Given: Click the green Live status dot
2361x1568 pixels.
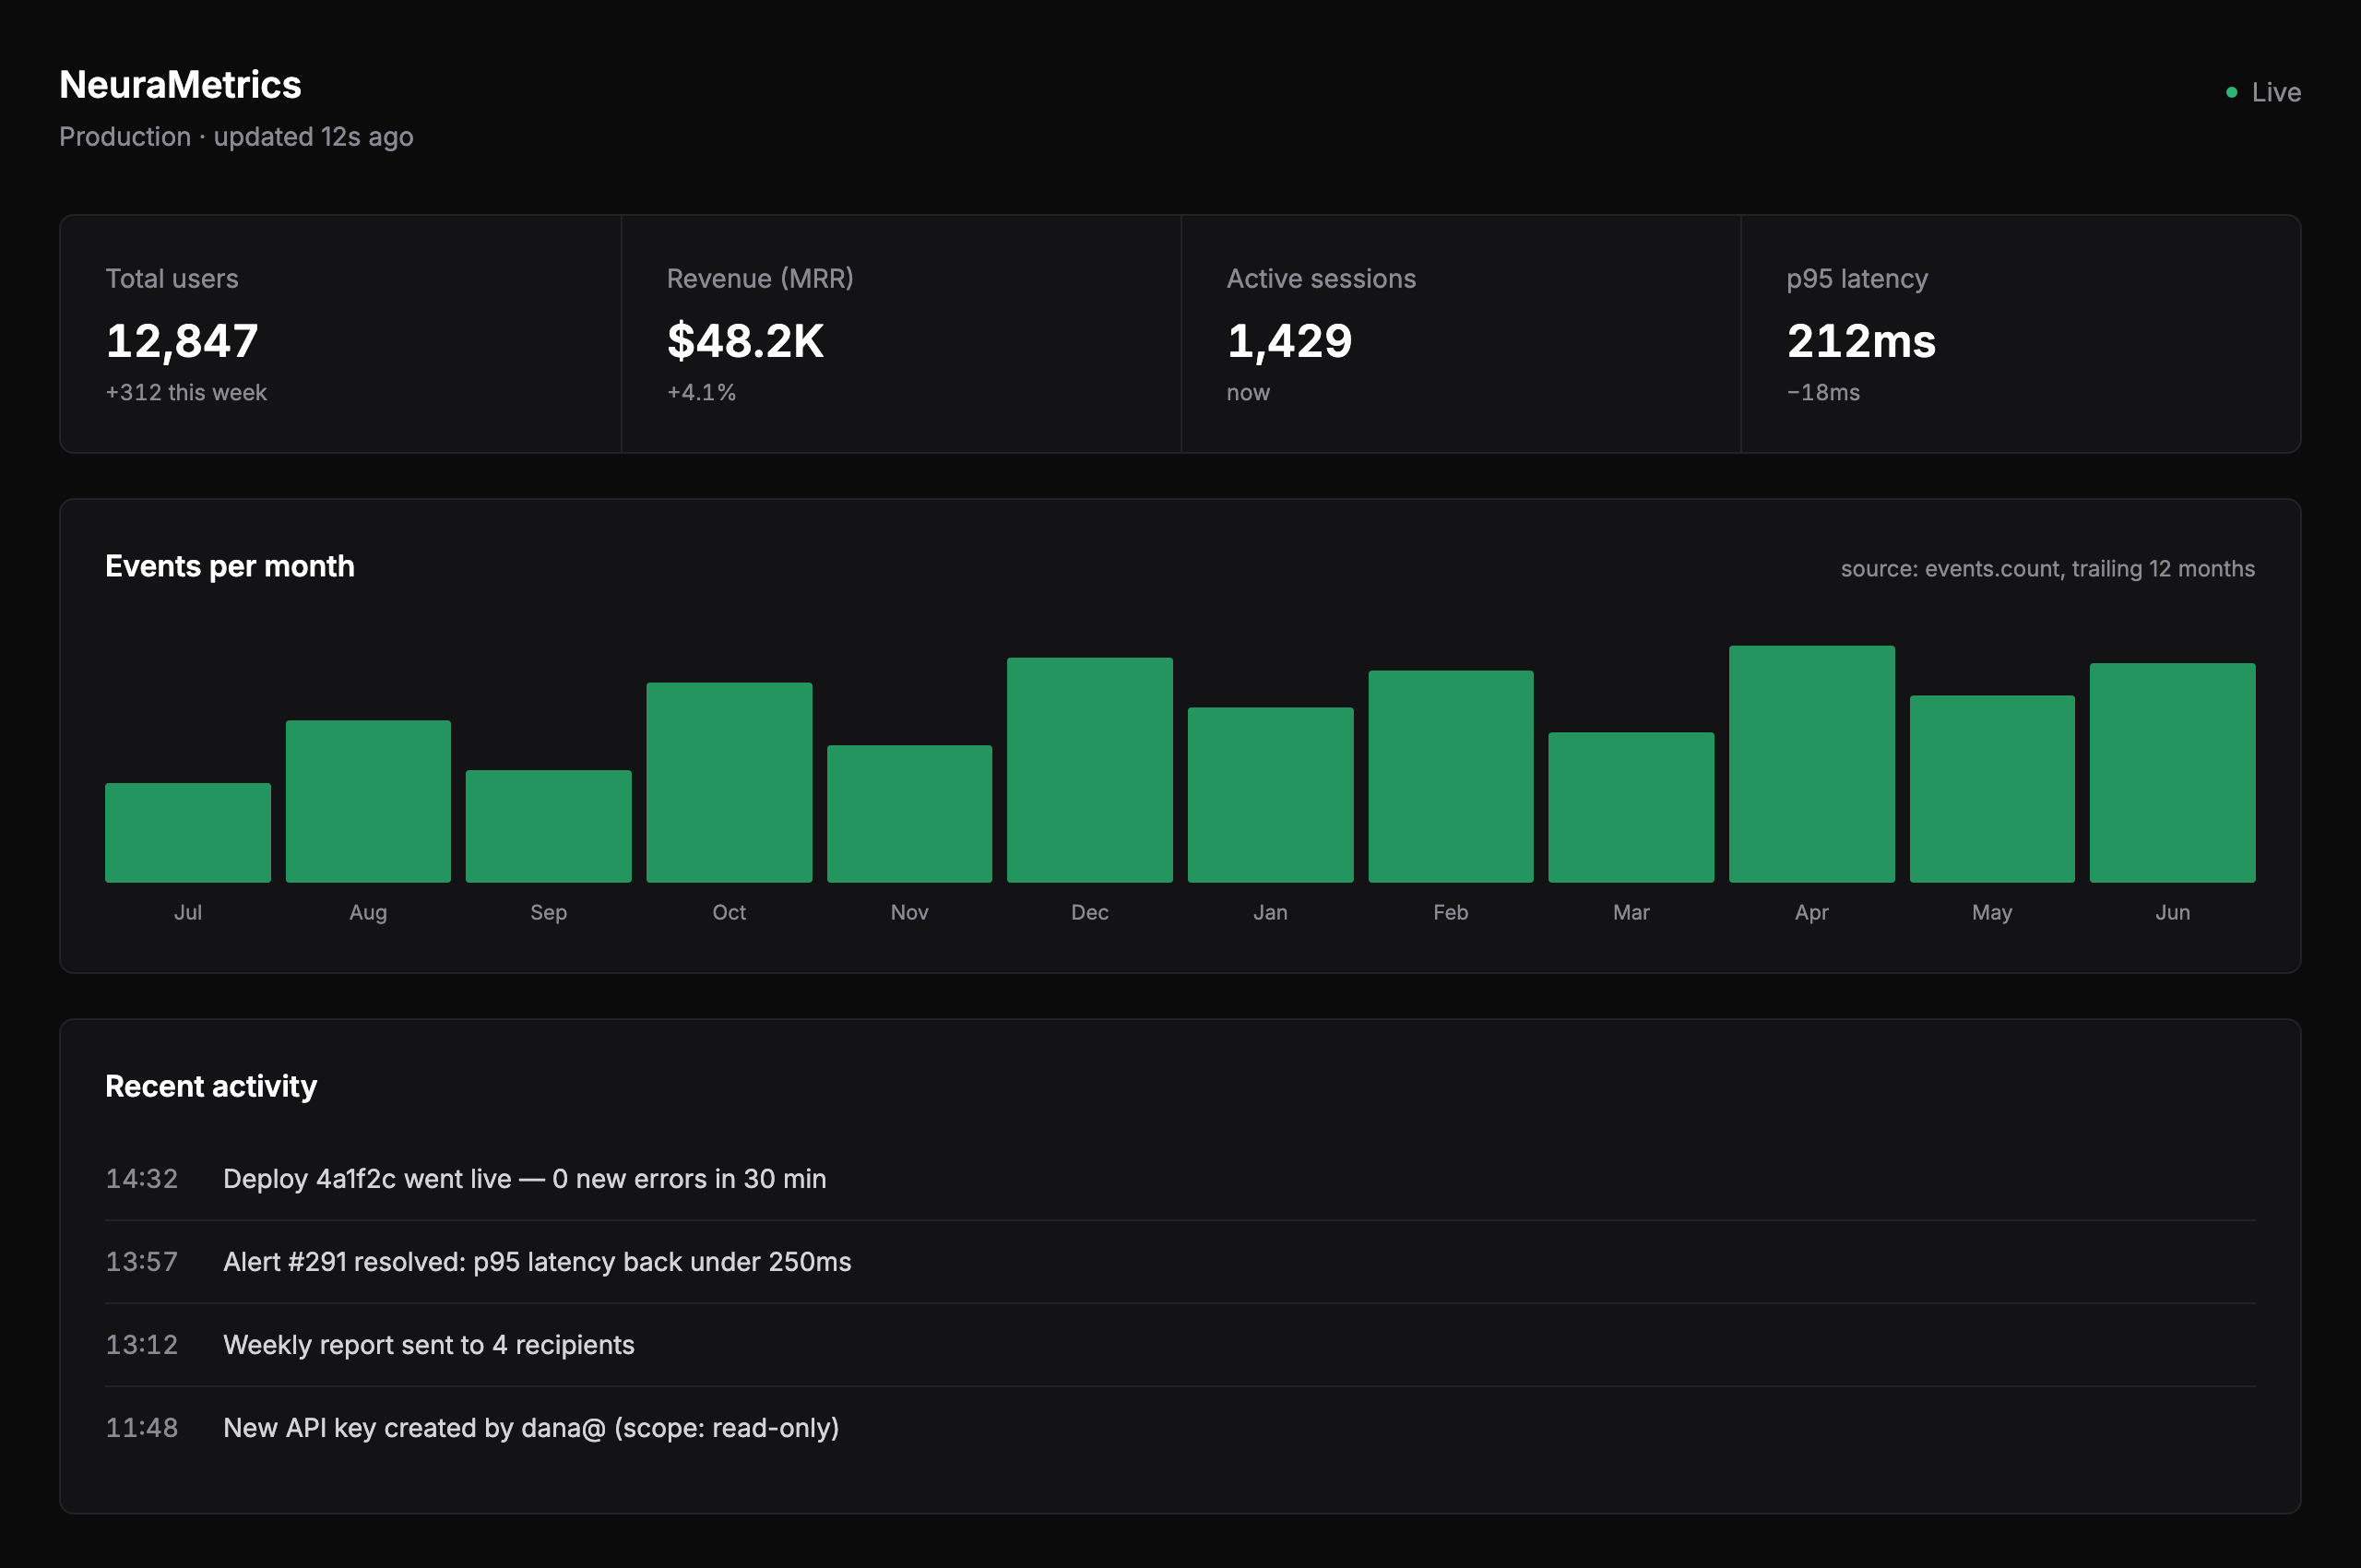Looking at the screenshot, I should tap(2231, 92).
